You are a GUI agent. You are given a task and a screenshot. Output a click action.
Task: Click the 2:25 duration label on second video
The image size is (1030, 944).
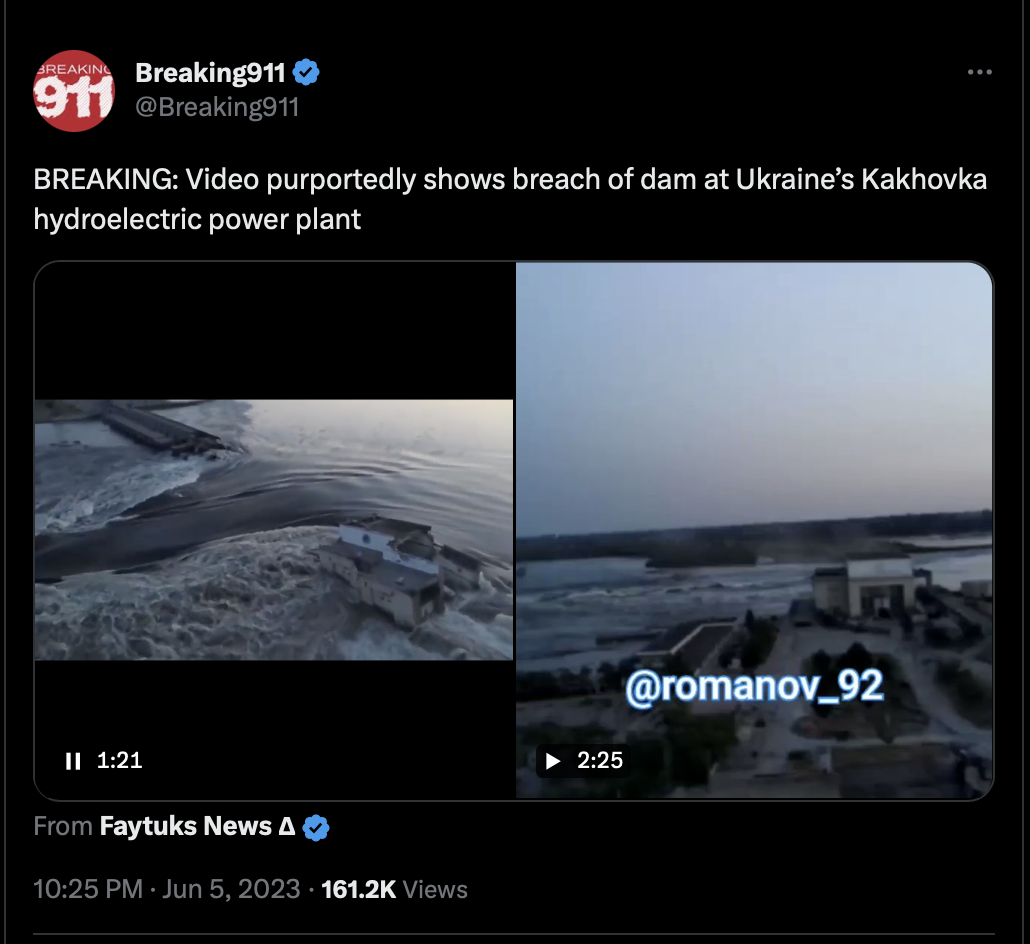[600, 761]
